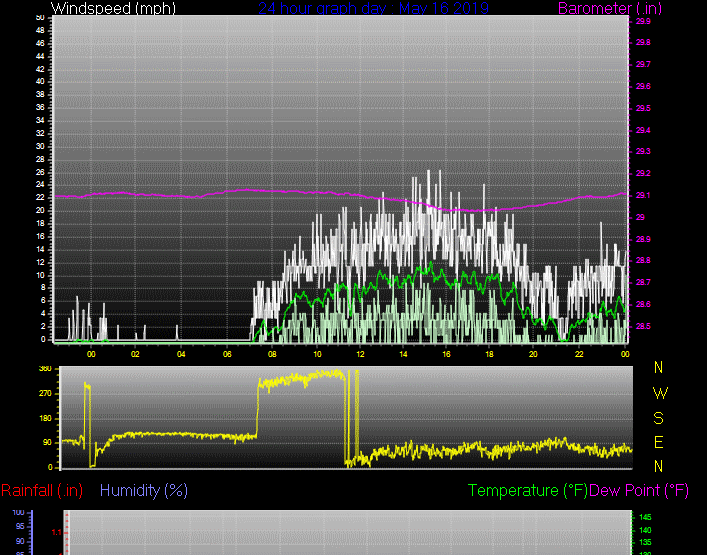This screenshot has height=555, width=707.
Task: Click barometer scale value 28.8
Action: pos(643,261)
